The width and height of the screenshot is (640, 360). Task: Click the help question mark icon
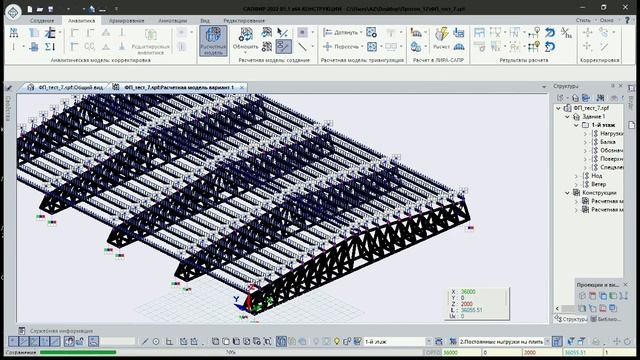627,20
